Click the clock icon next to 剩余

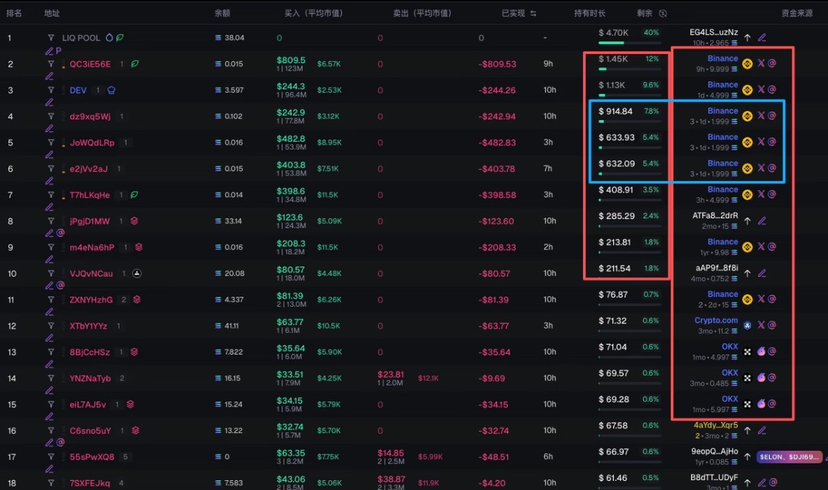coord(663,13)
